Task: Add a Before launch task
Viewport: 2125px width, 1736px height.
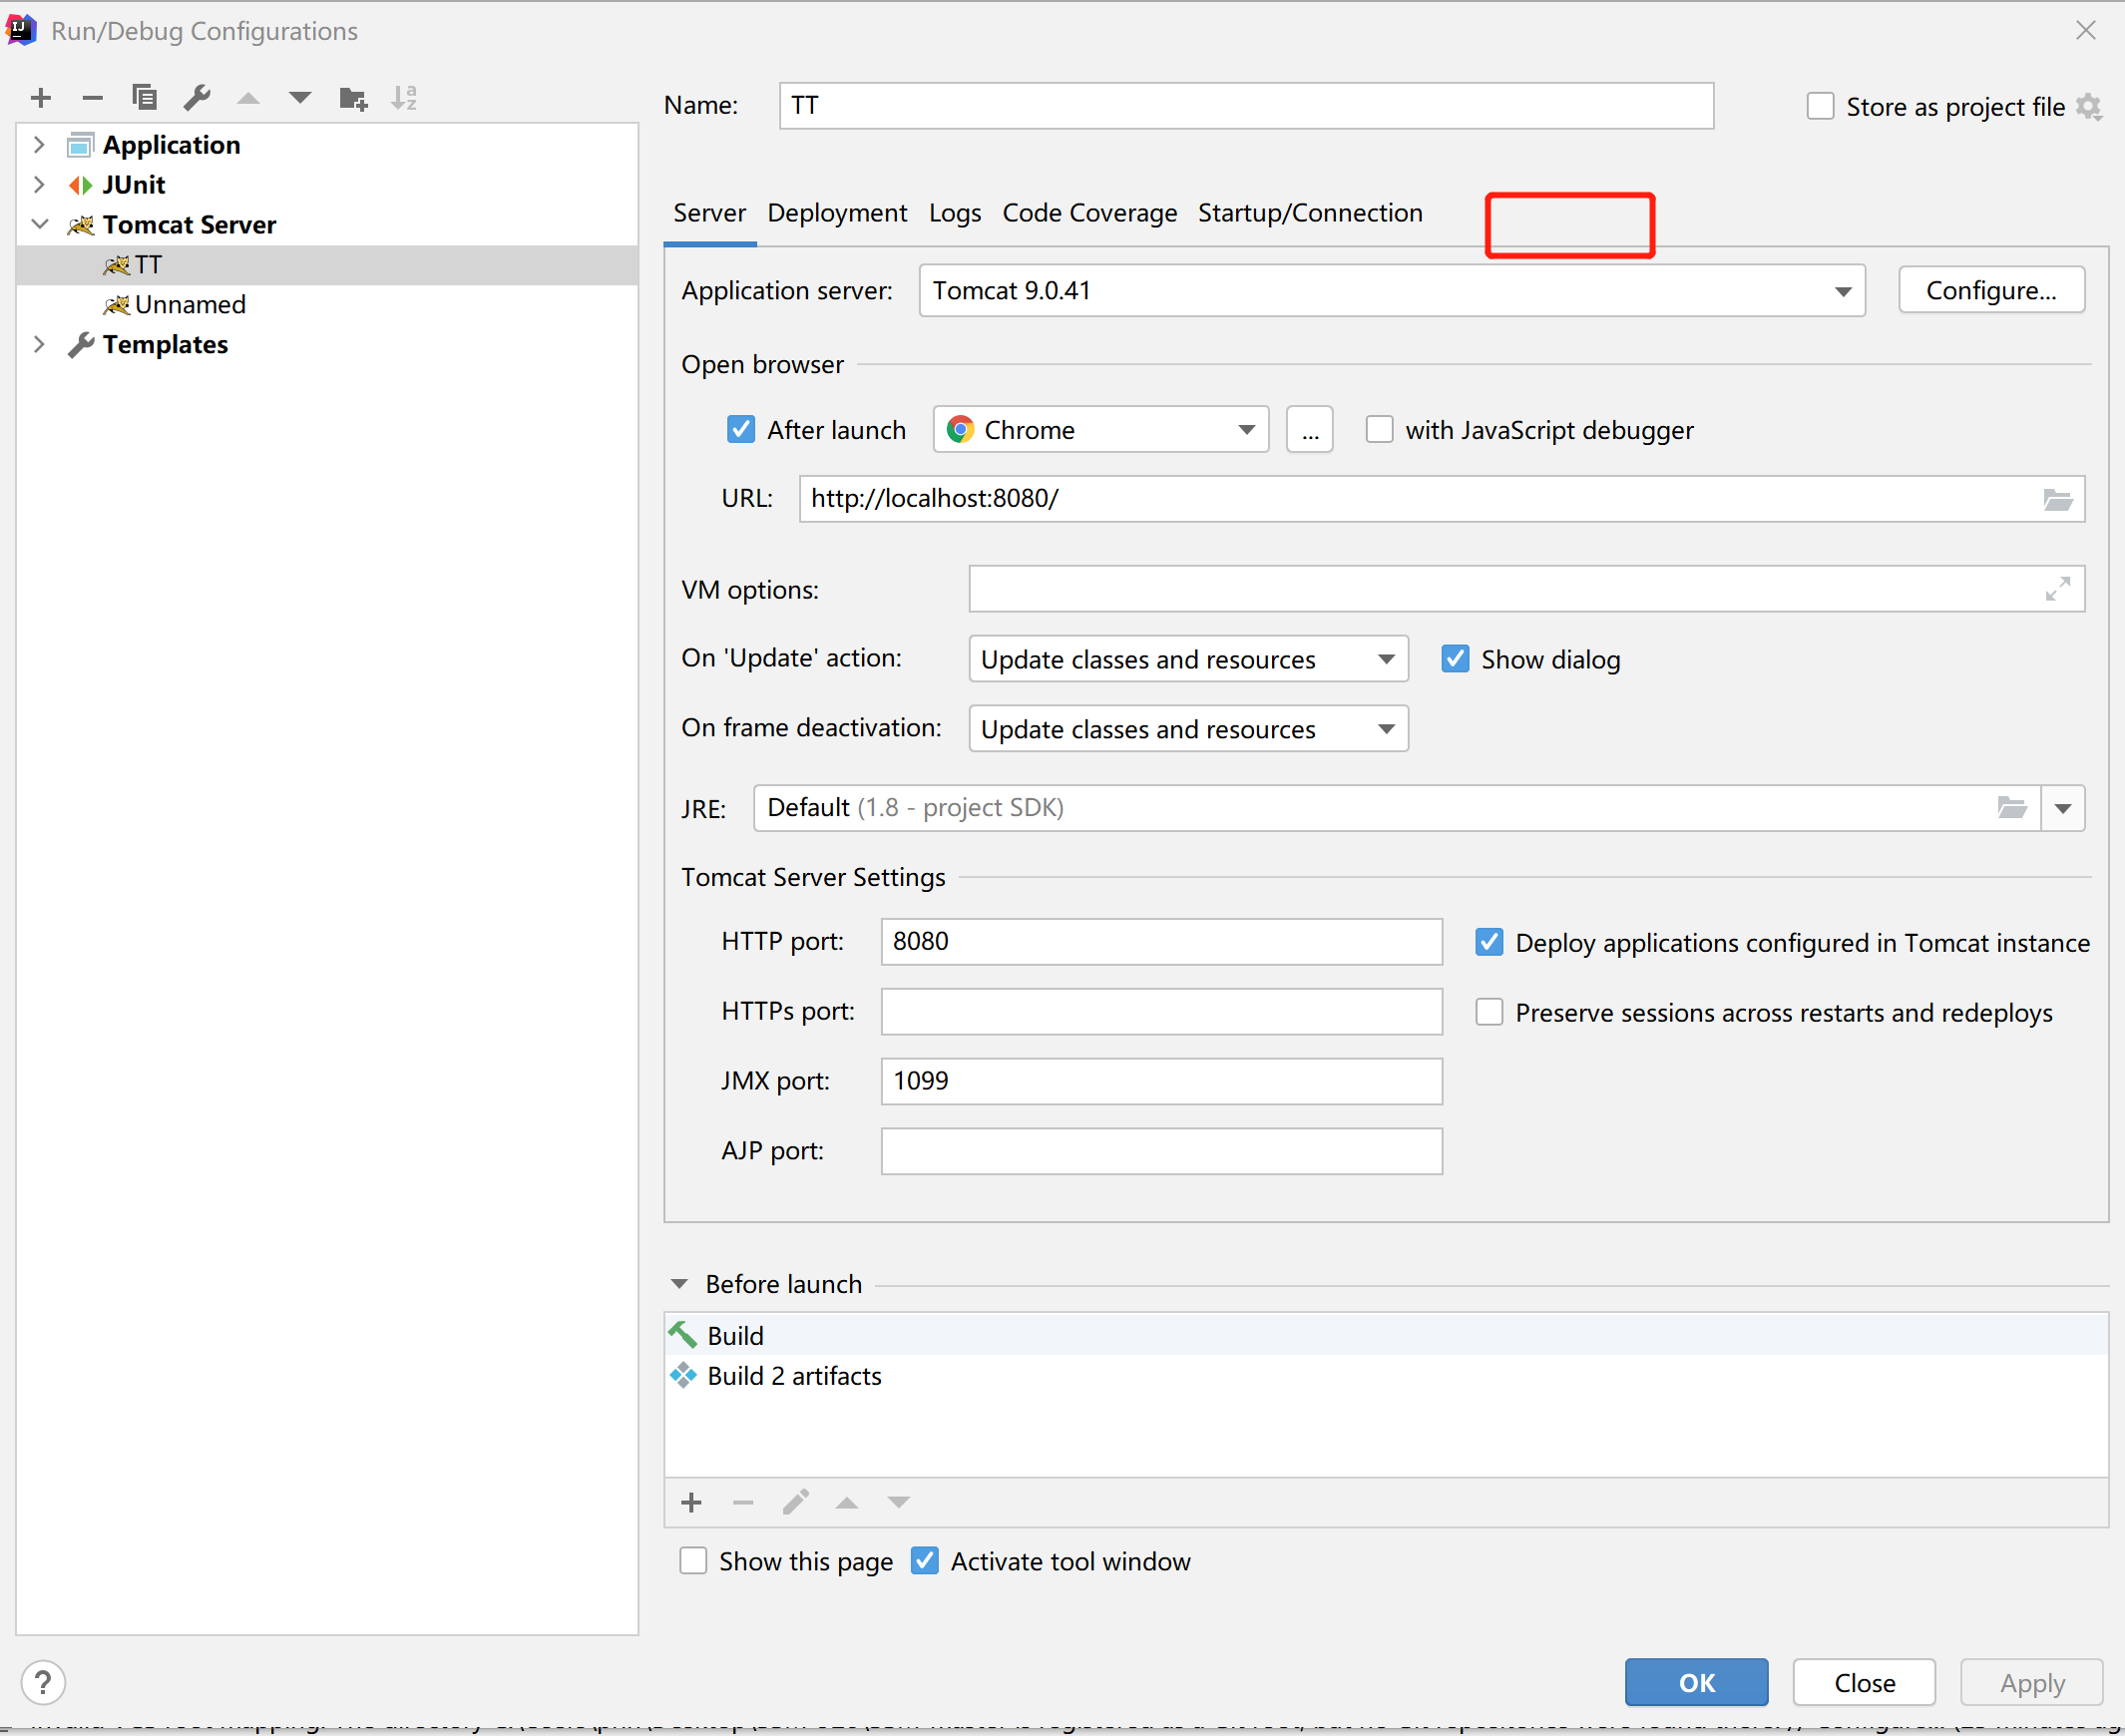Action: (x=692, y=1502)
